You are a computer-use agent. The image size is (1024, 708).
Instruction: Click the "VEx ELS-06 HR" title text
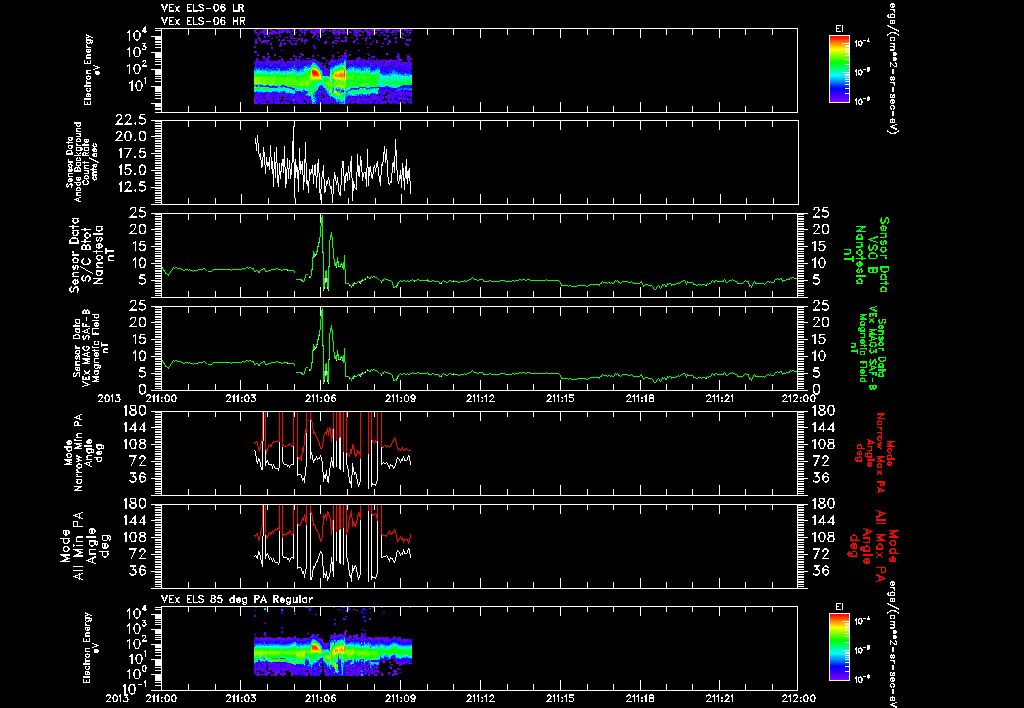click(x=202, y=22)
